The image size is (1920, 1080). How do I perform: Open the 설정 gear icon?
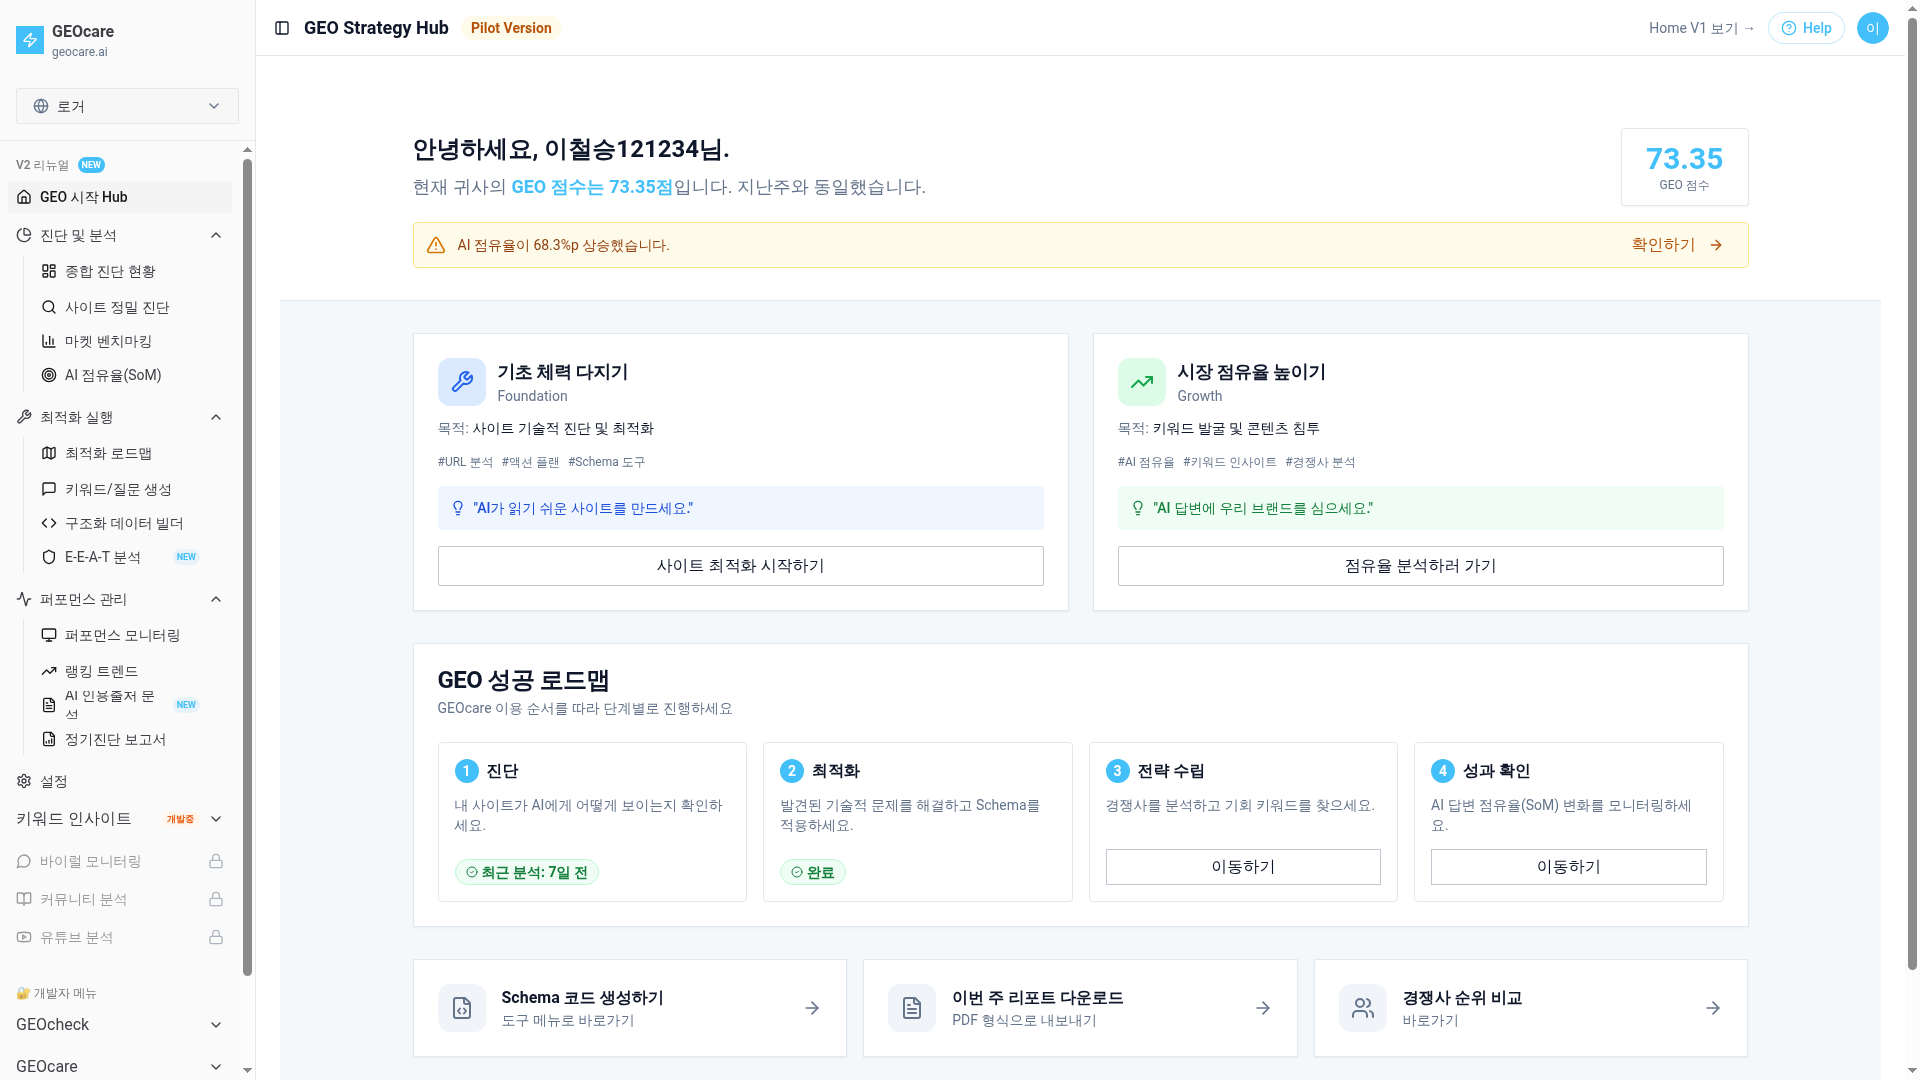click(23, 781)
